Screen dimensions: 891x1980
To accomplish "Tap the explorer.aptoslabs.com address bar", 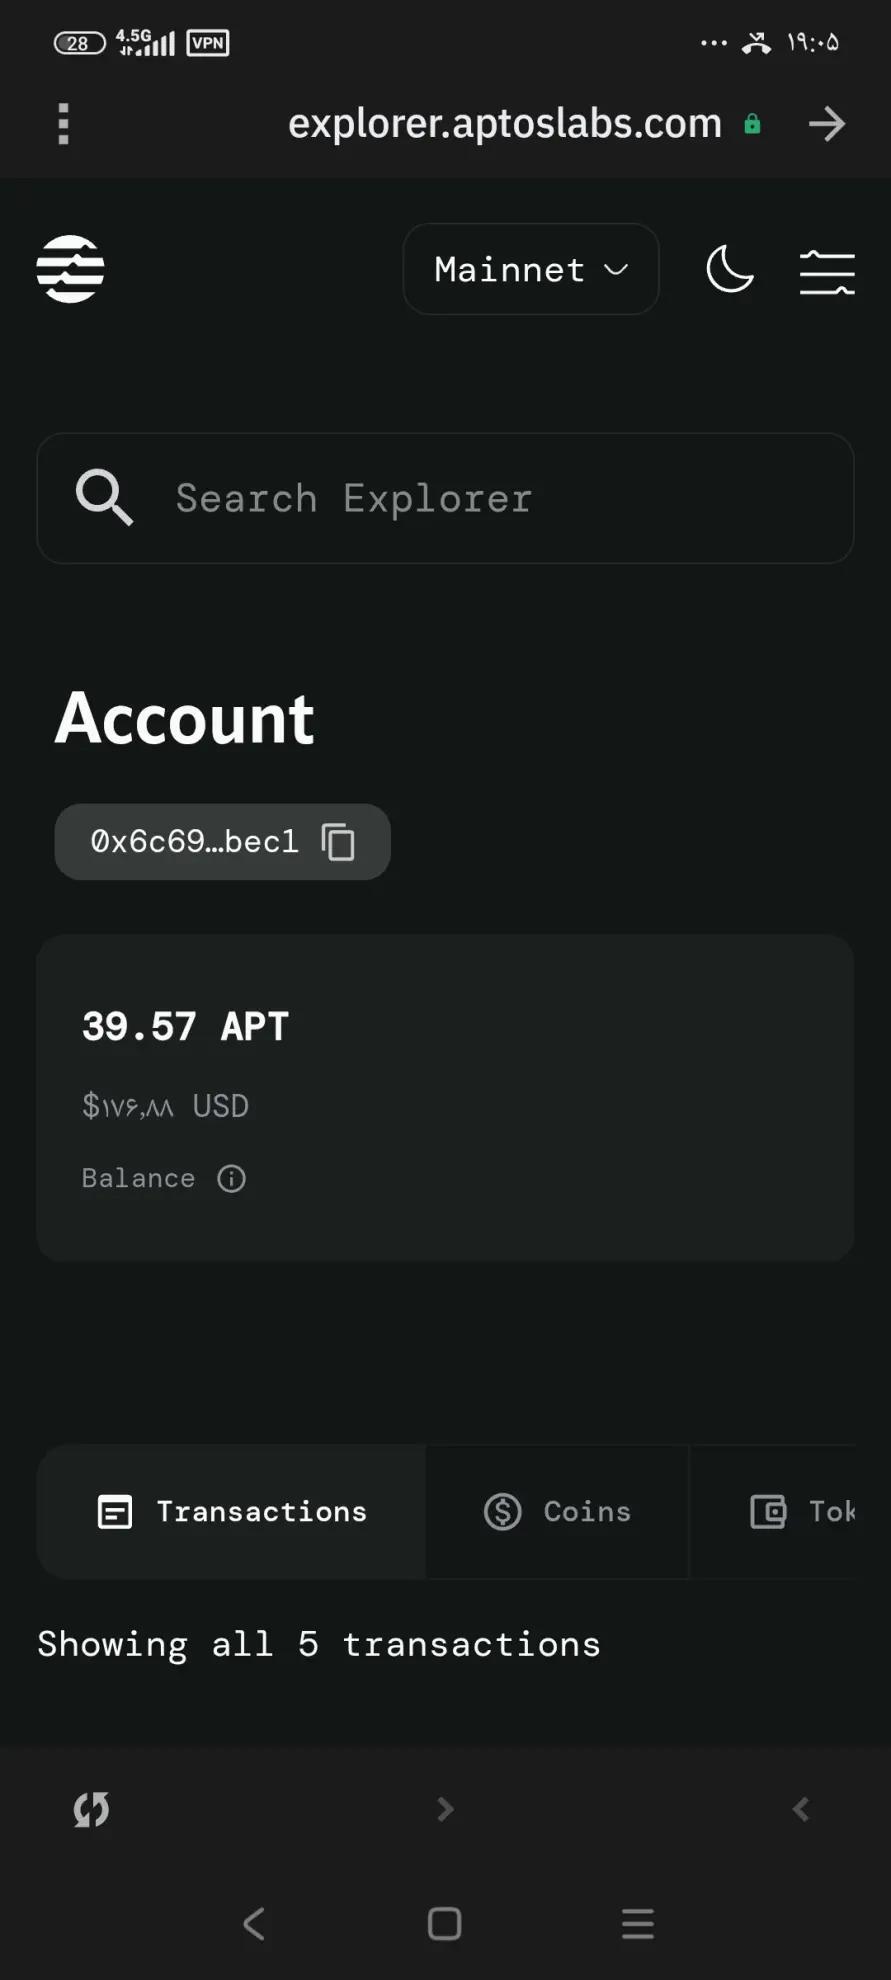I will click(x=504, y=124).
